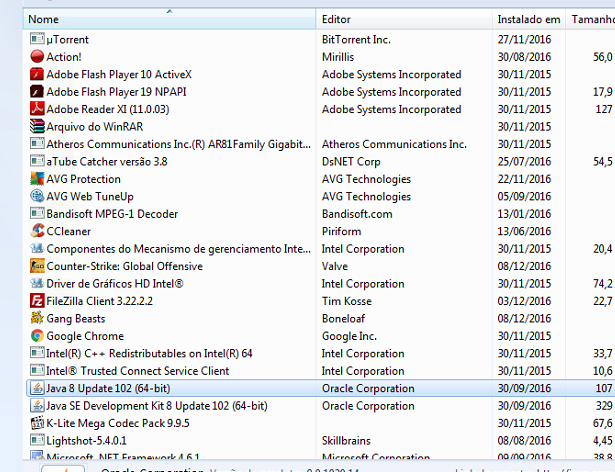
Task: Click the Java 8 Update 102 icon
Action: (x=37, y=388)
